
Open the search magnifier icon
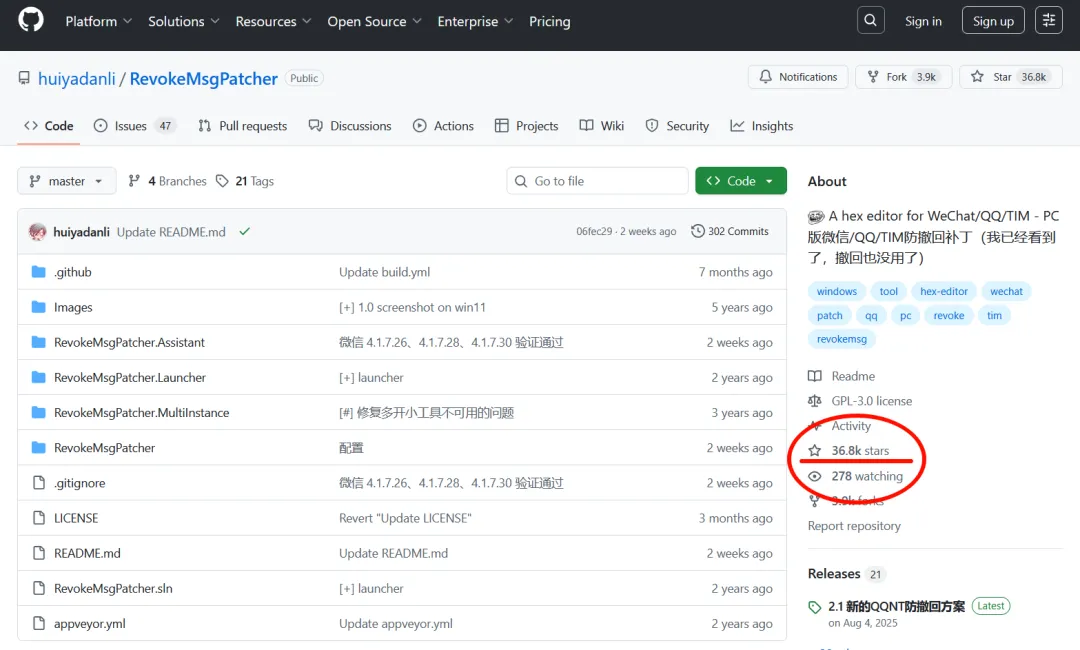pos(870,21)
